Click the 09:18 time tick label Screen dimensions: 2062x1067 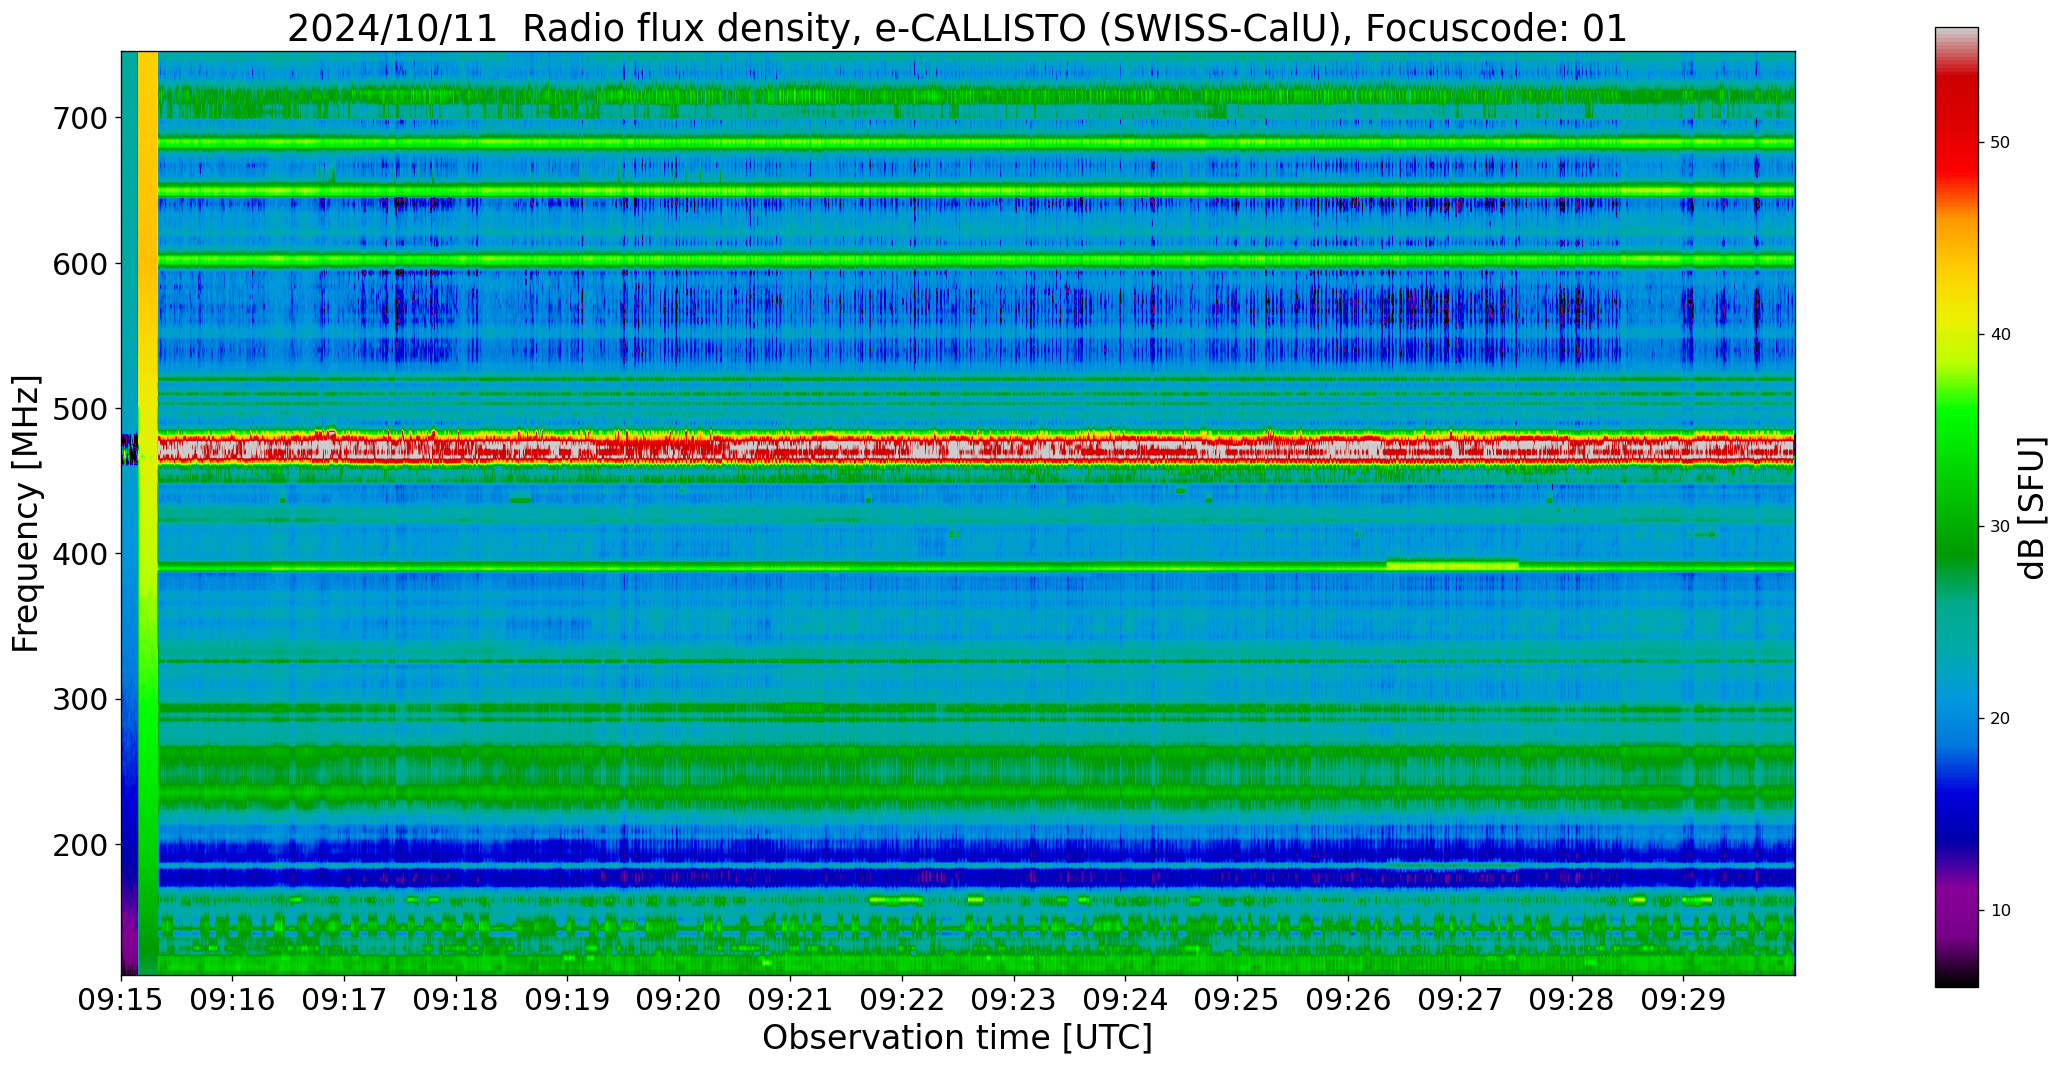pyautogui.click(x=456, y=1000)
